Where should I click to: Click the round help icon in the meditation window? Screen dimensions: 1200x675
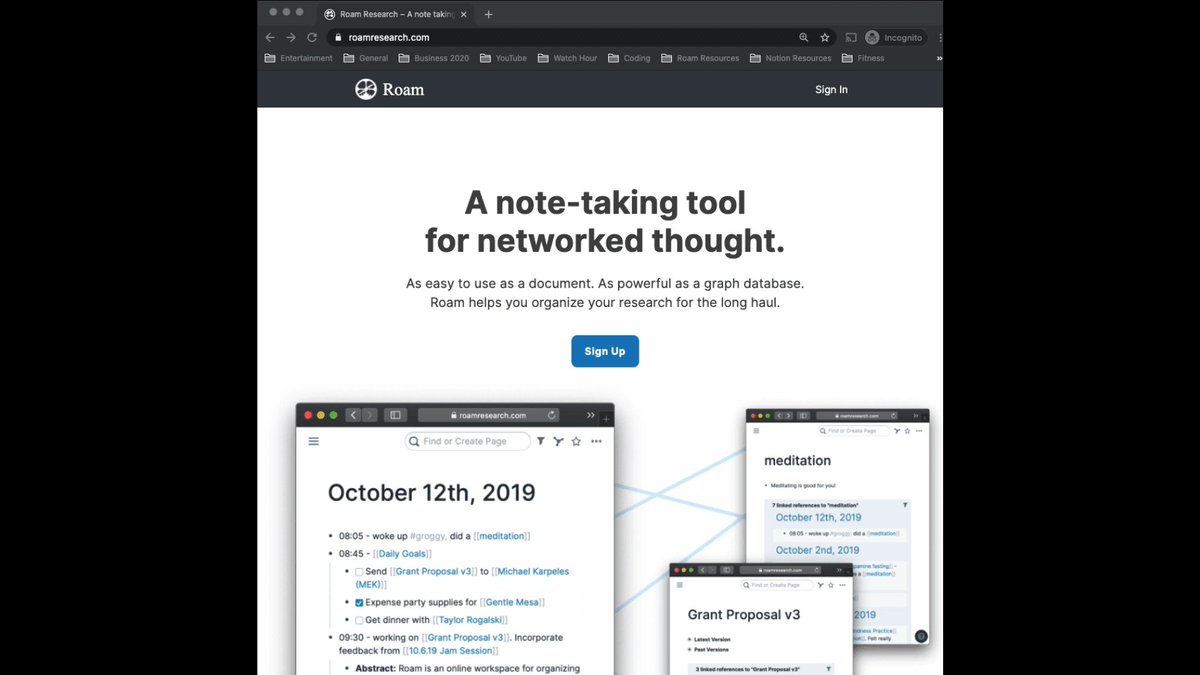coord(921,636)
